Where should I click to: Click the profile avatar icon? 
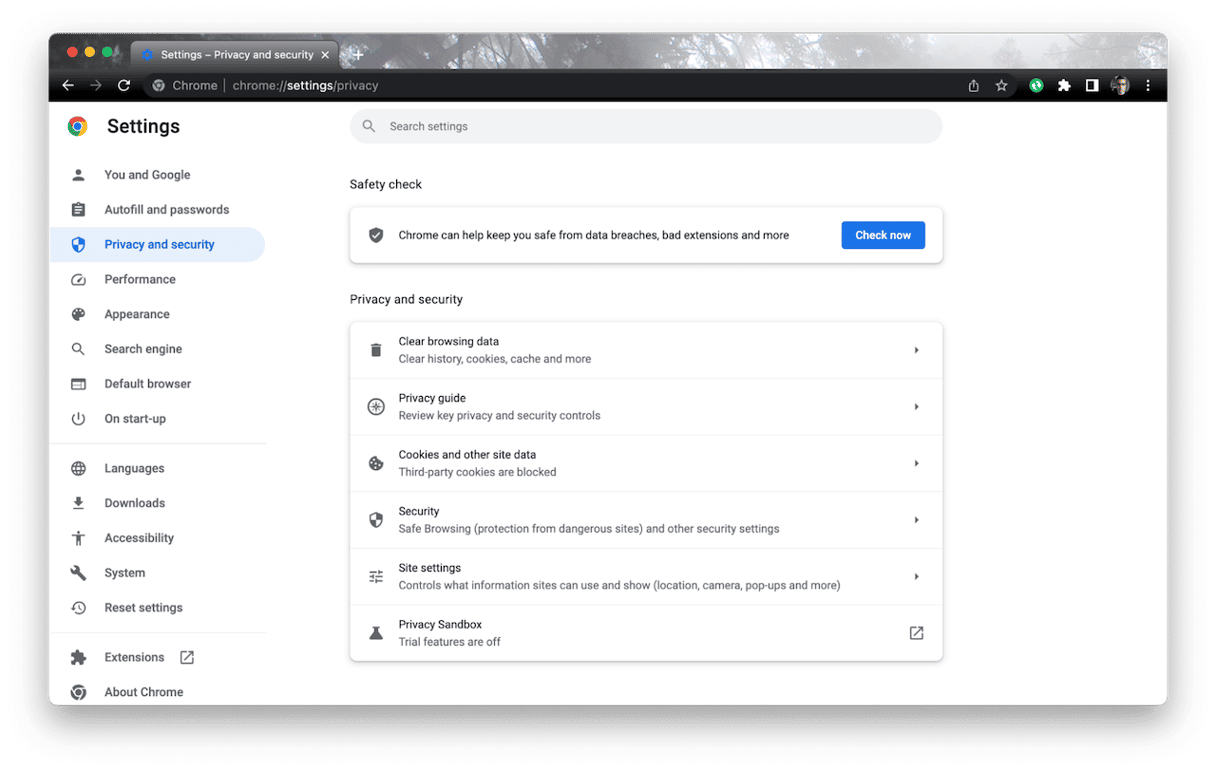tap(1120, 86)
